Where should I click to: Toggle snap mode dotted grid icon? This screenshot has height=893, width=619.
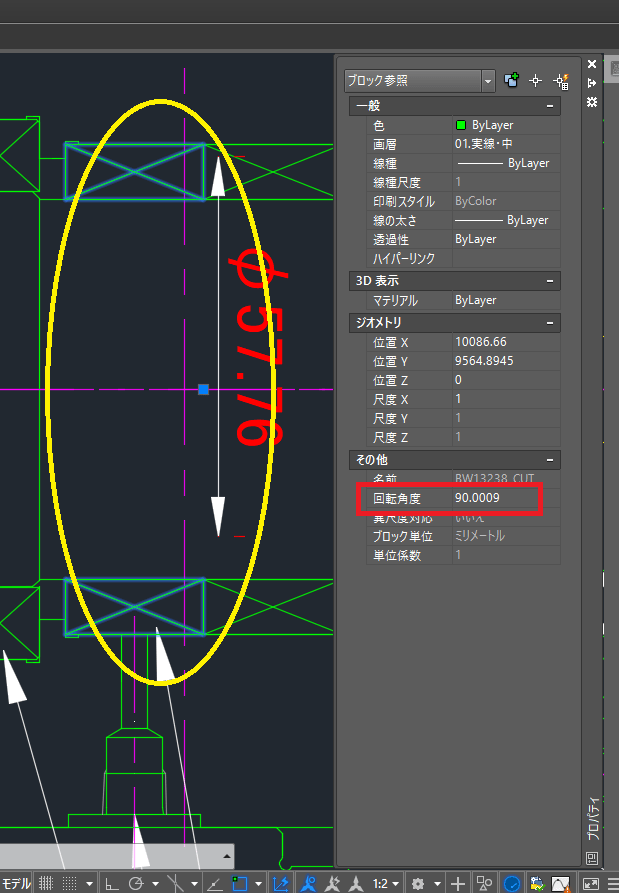pyautogui.click(x=69, y=883)
